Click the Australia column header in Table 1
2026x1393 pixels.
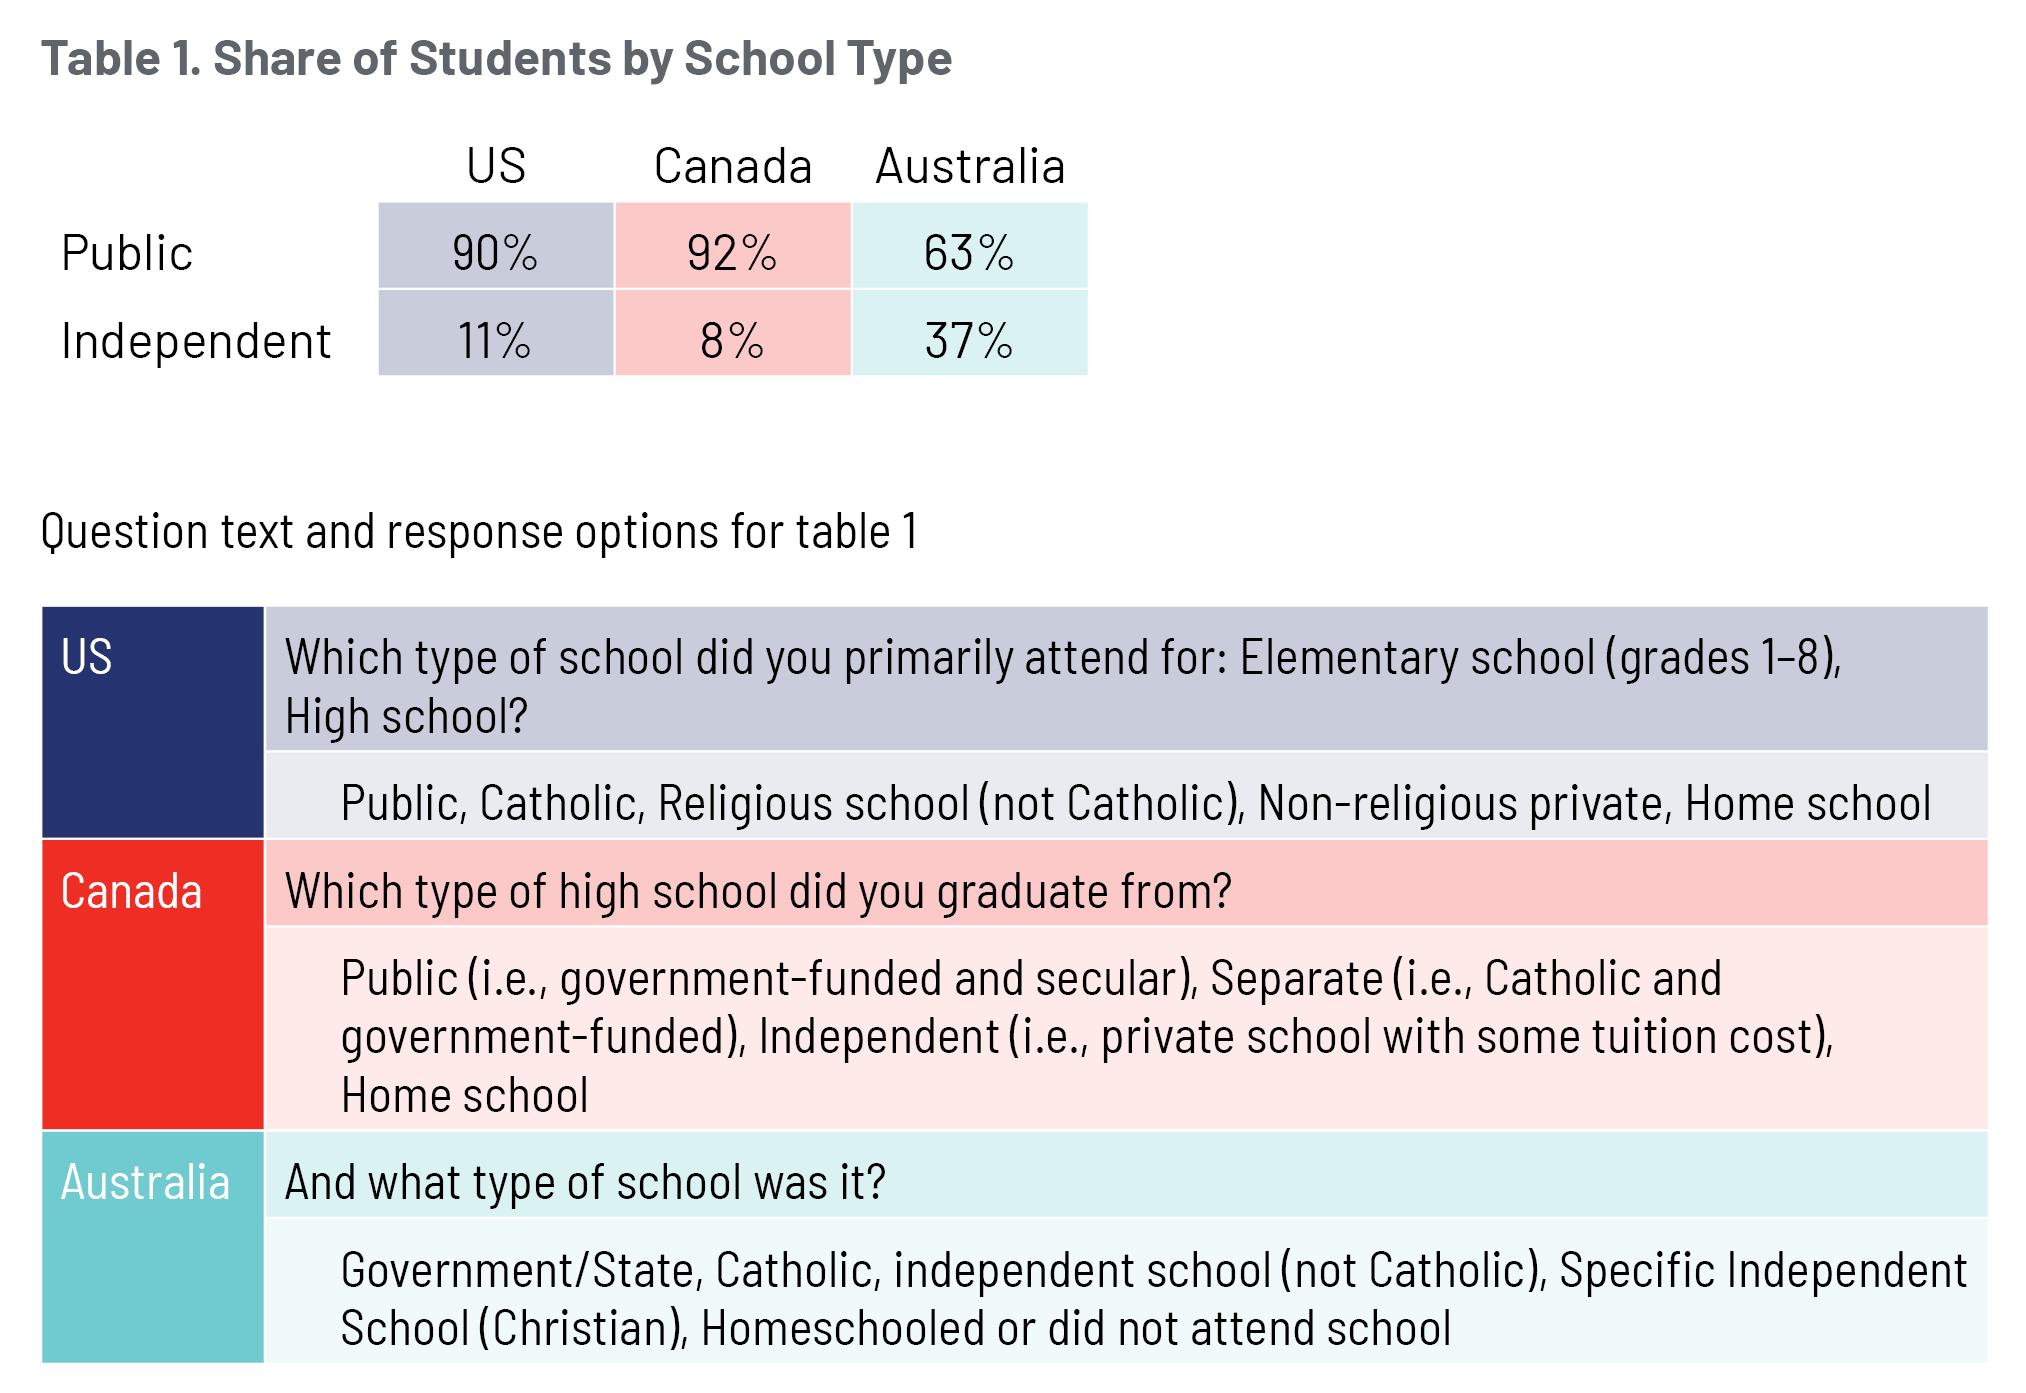pyautogui.click(x=969, y=165)
